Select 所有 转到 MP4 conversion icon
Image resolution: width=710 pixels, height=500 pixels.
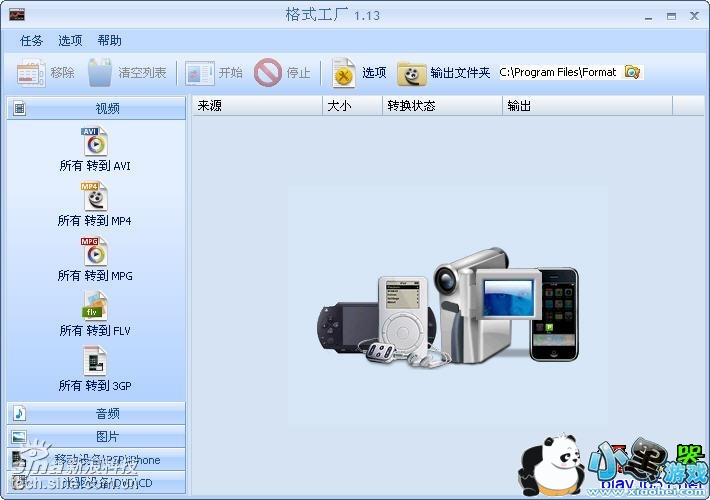[x=94, y=196]
